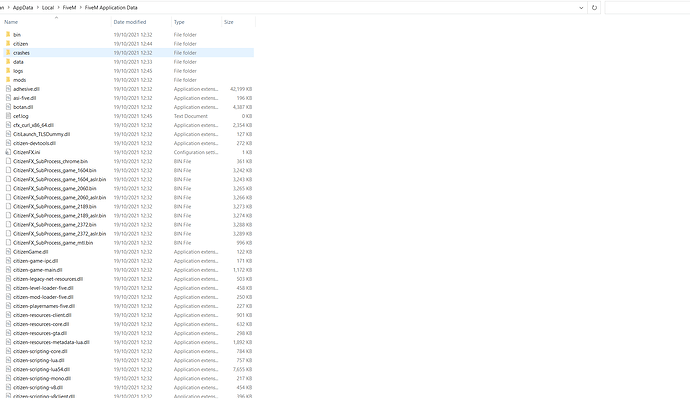The image size is (690, 404).
Task: Sort files by the Type column header
Action: [x=179, y=22]
